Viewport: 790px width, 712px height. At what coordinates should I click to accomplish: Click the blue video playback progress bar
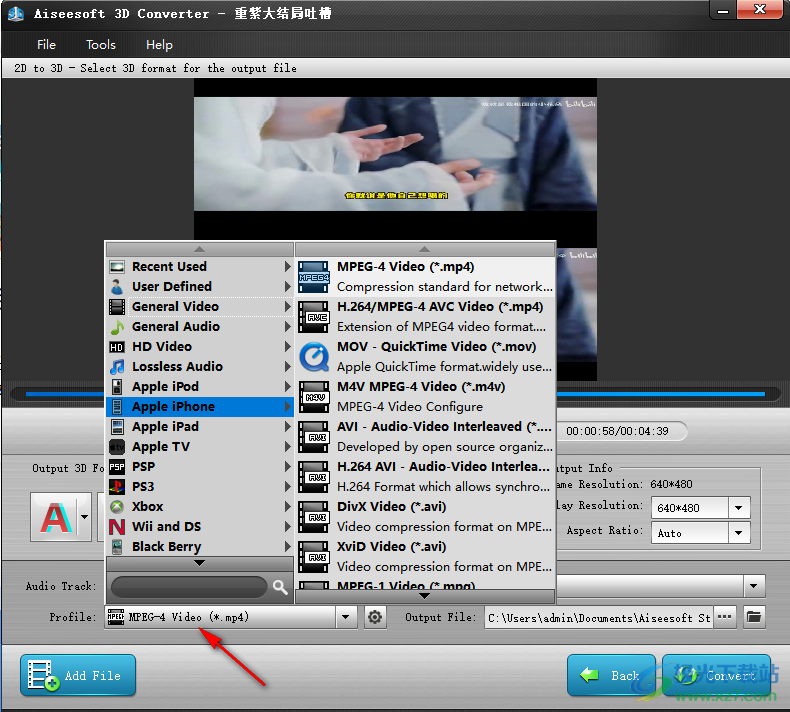point(395,394)
